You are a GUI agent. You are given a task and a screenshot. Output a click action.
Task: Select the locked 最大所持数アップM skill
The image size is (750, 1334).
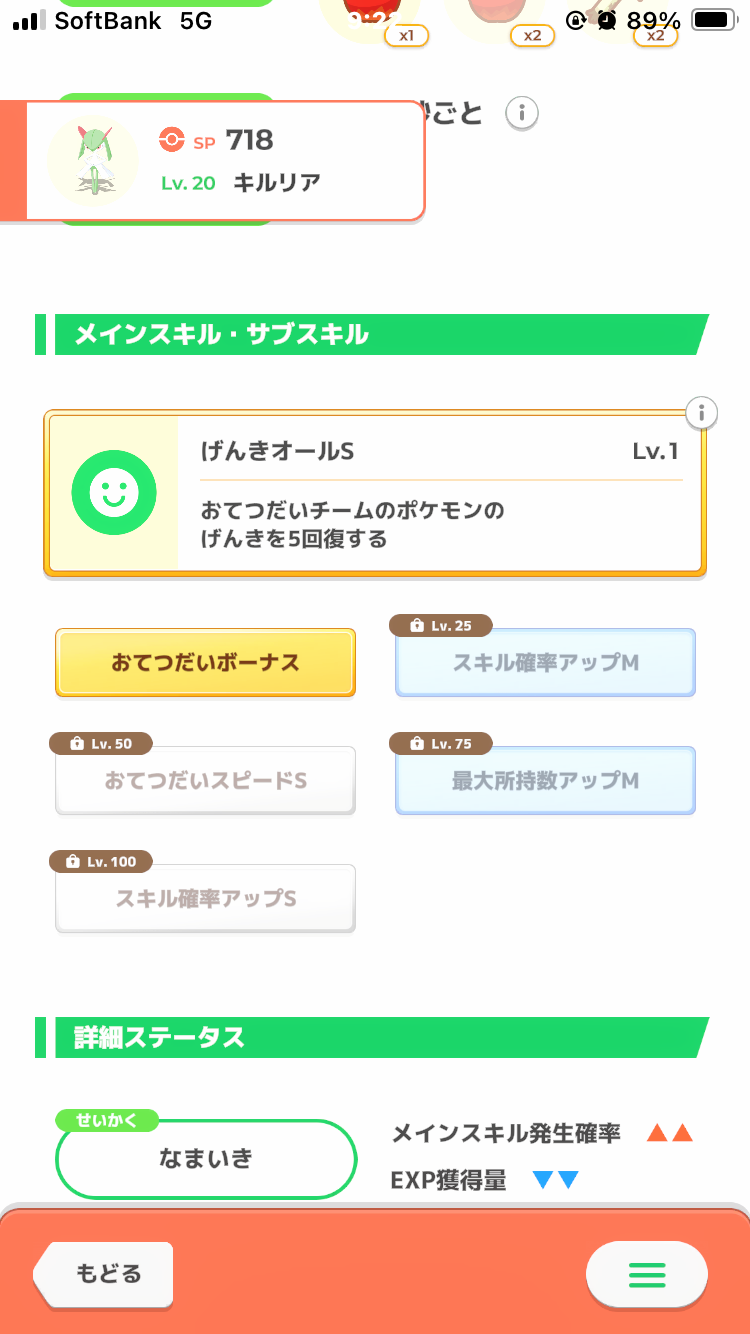[545, 781]
